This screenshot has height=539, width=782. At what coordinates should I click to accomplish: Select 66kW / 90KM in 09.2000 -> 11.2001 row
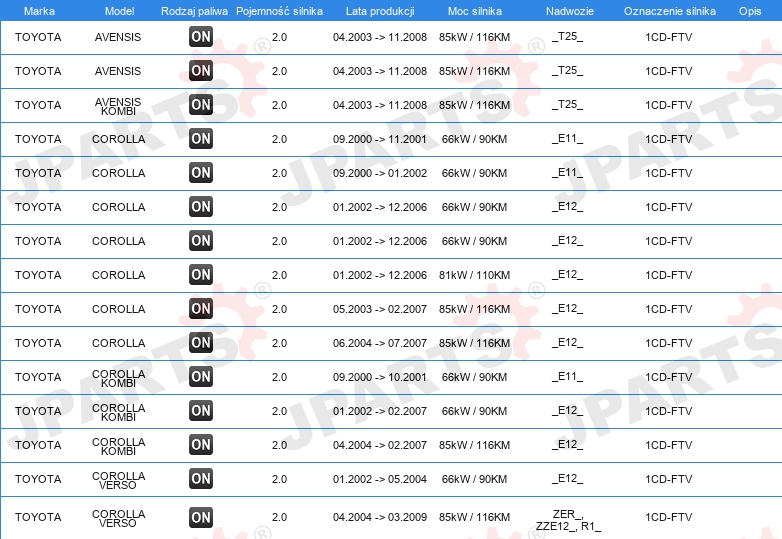click(x=474, y=139)
